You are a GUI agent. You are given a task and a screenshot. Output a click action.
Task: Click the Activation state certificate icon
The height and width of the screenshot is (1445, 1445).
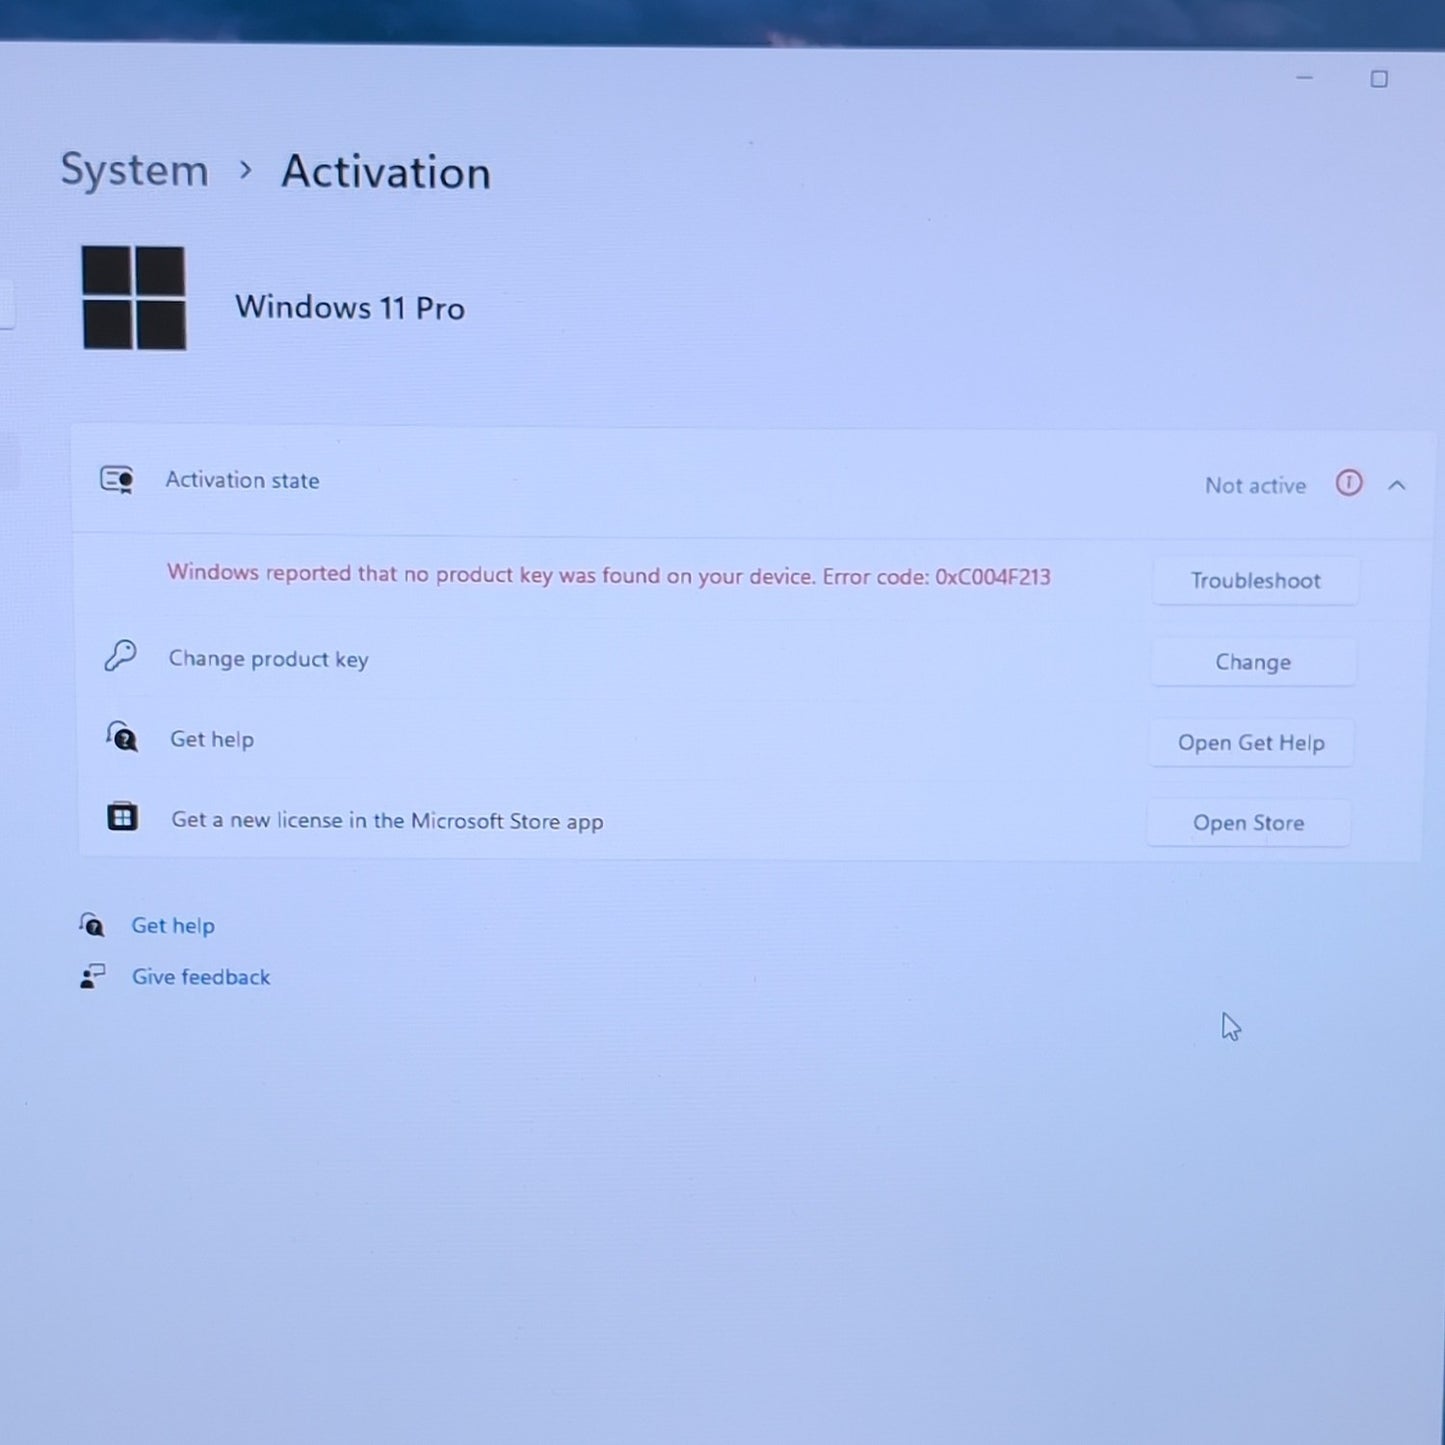coord(117,481)
